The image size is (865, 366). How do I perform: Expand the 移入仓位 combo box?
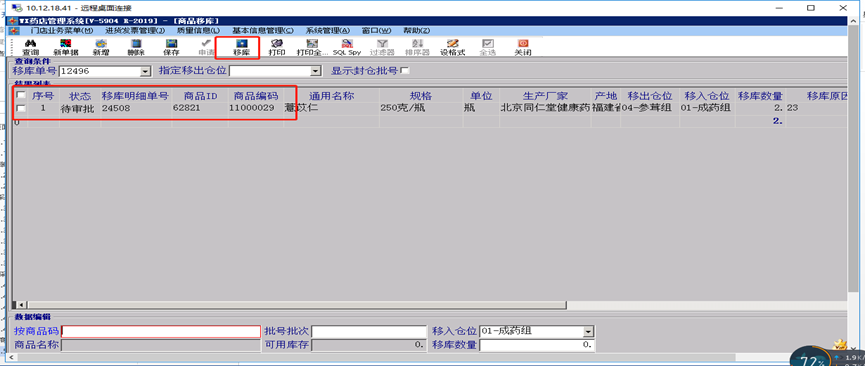tap(589, 332)
